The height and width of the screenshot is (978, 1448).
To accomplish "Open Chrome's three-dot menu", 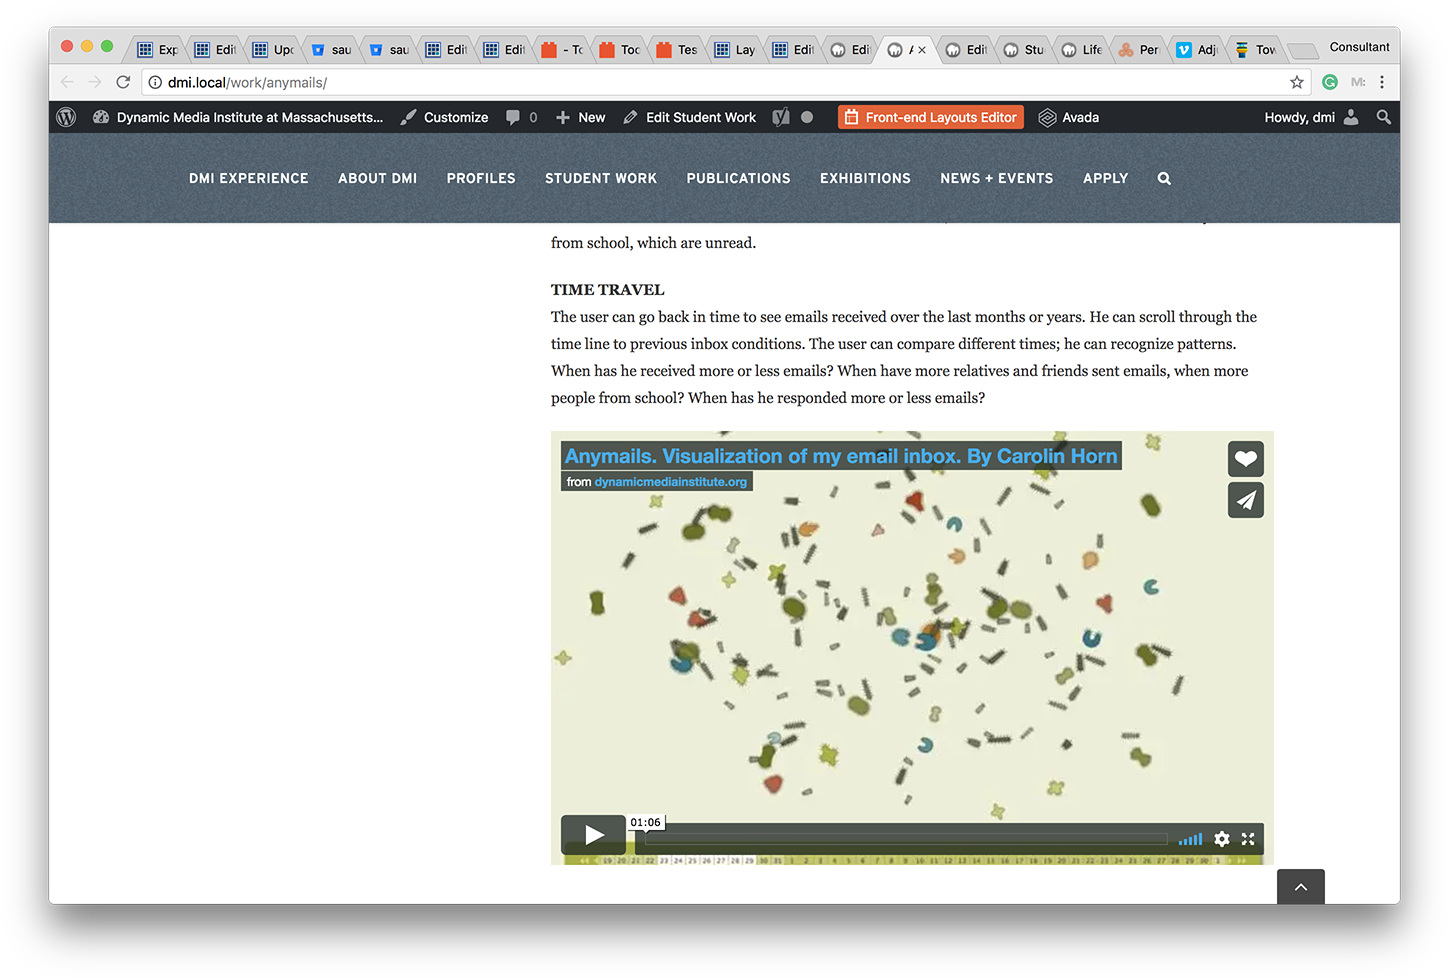I will pyautogui.click(x=1382, y=82).
